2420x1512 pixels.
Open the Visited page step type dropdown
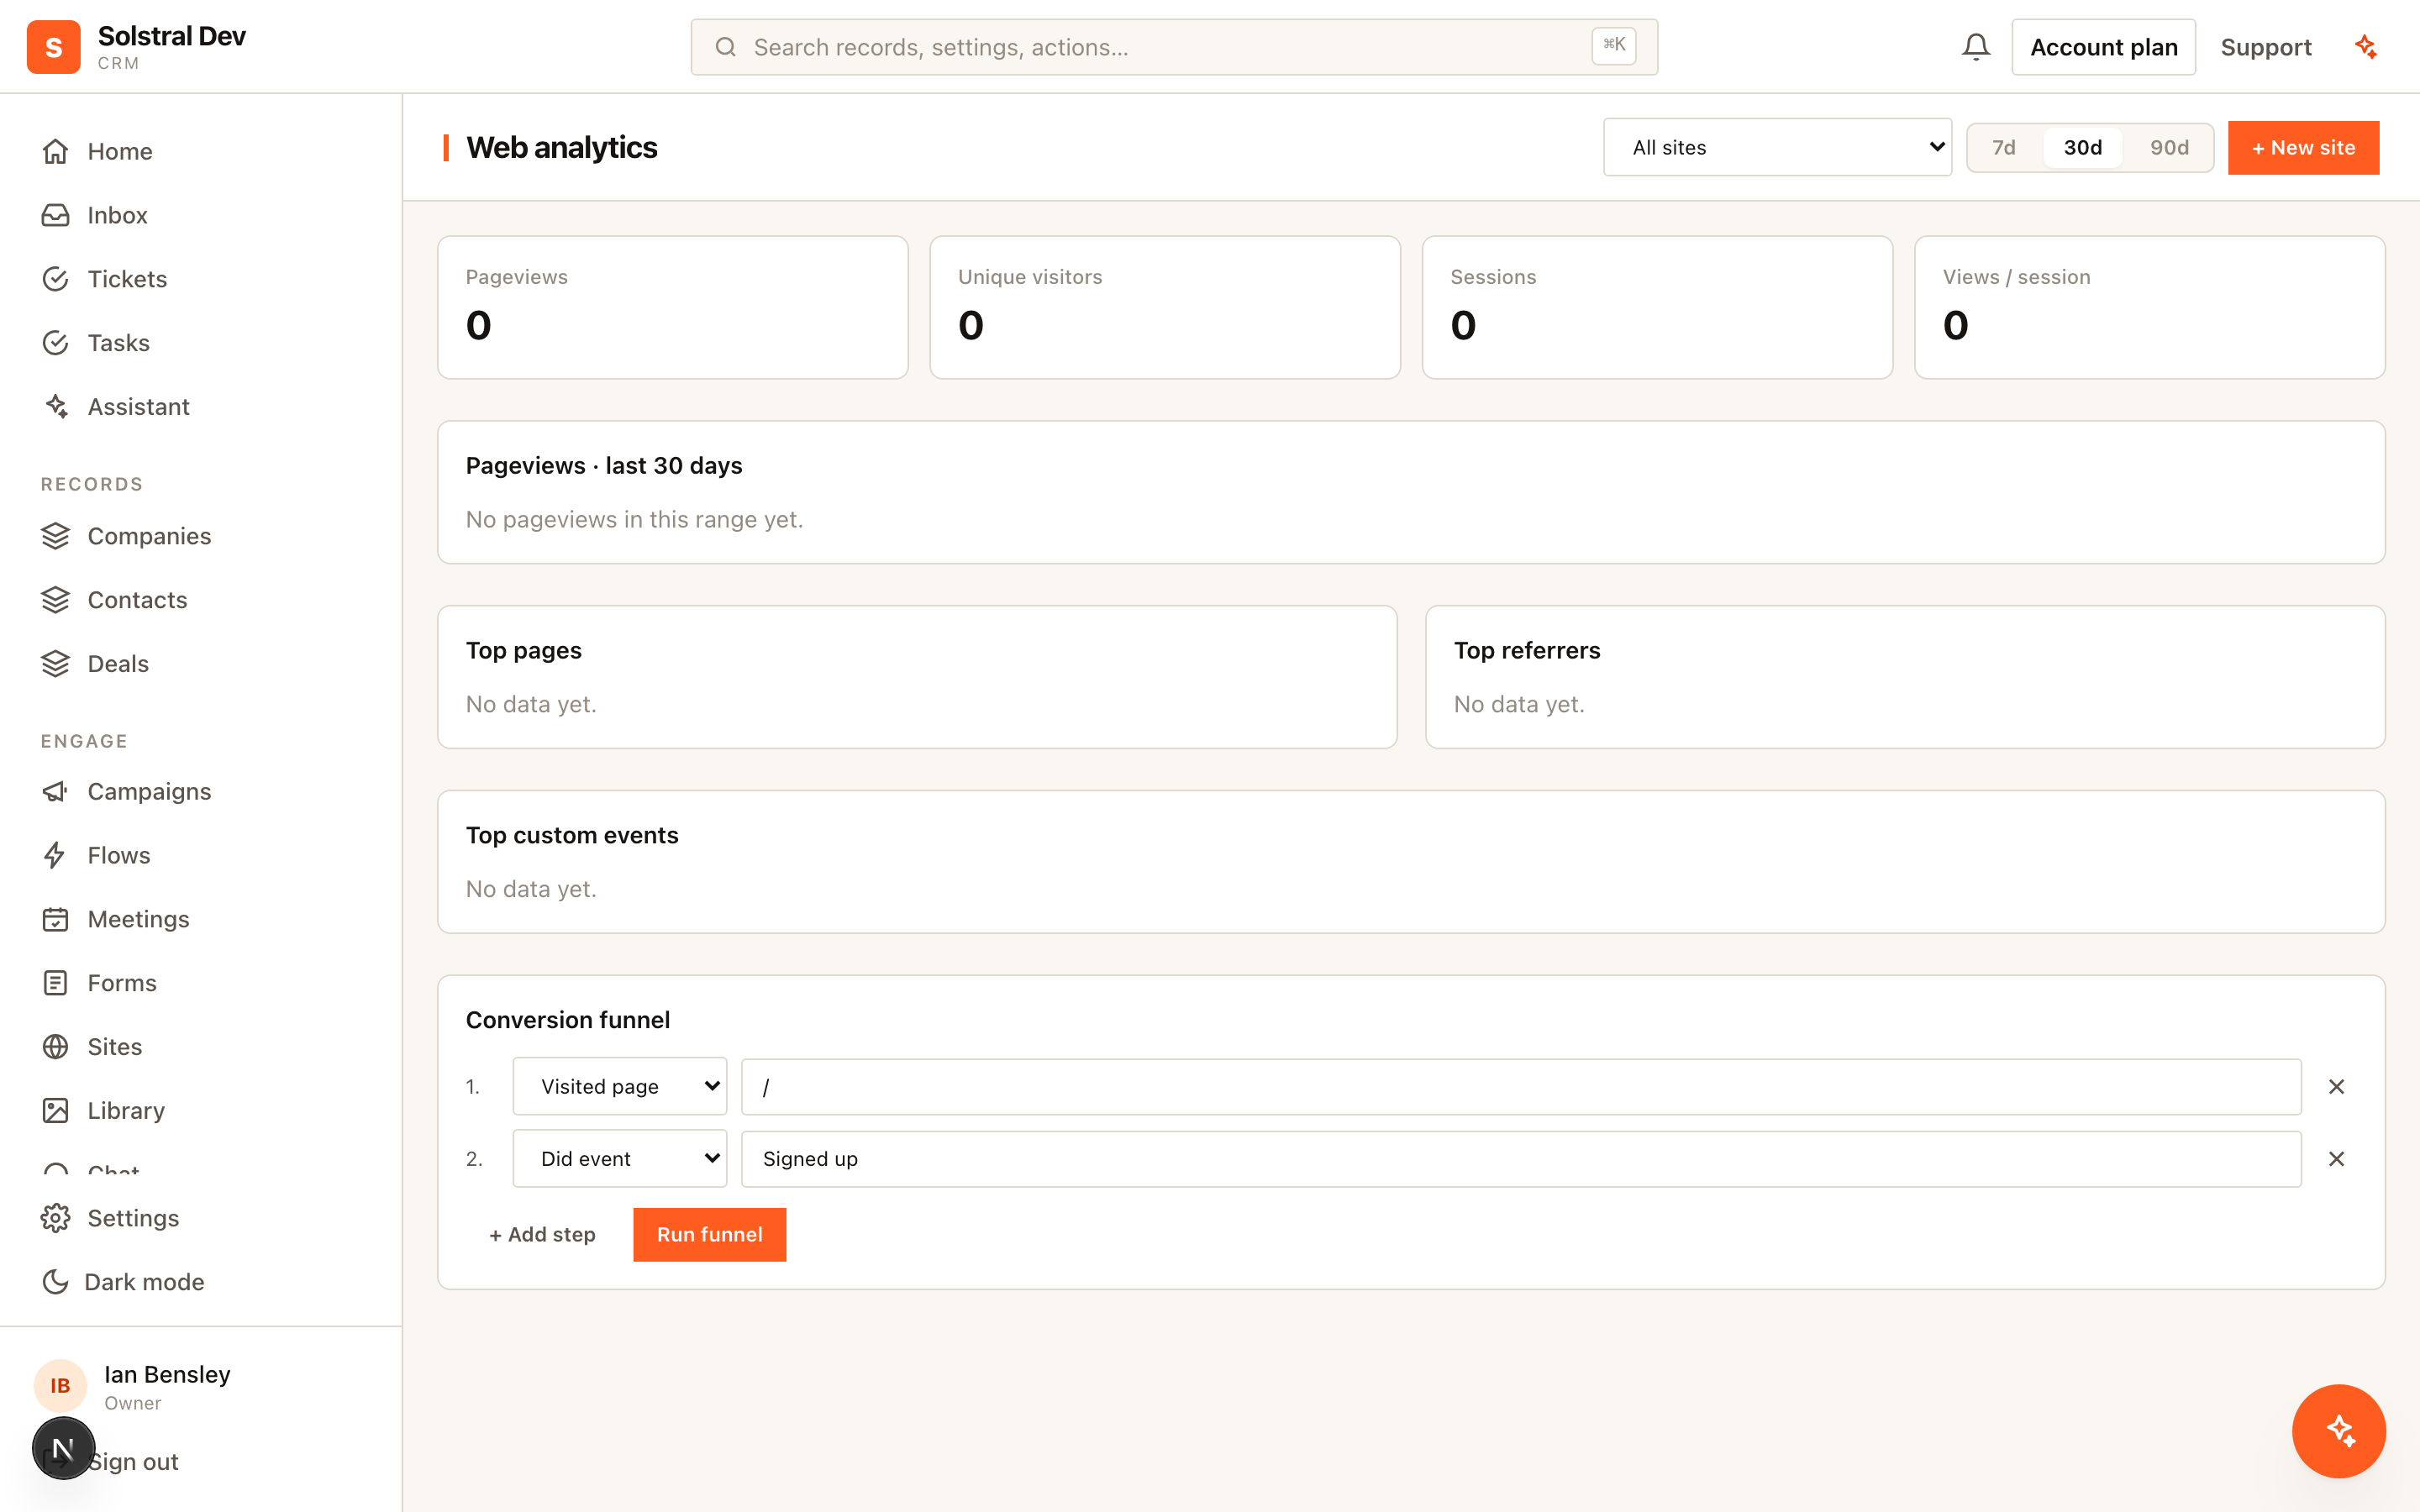click(x=619, y=1086)
